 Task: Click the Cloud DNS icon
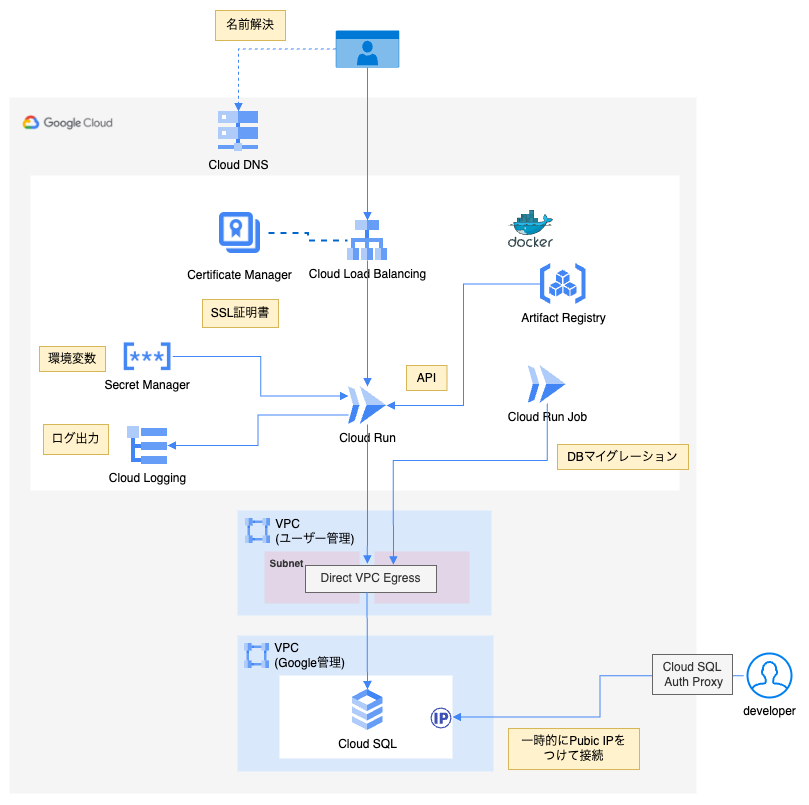(237, 127)
